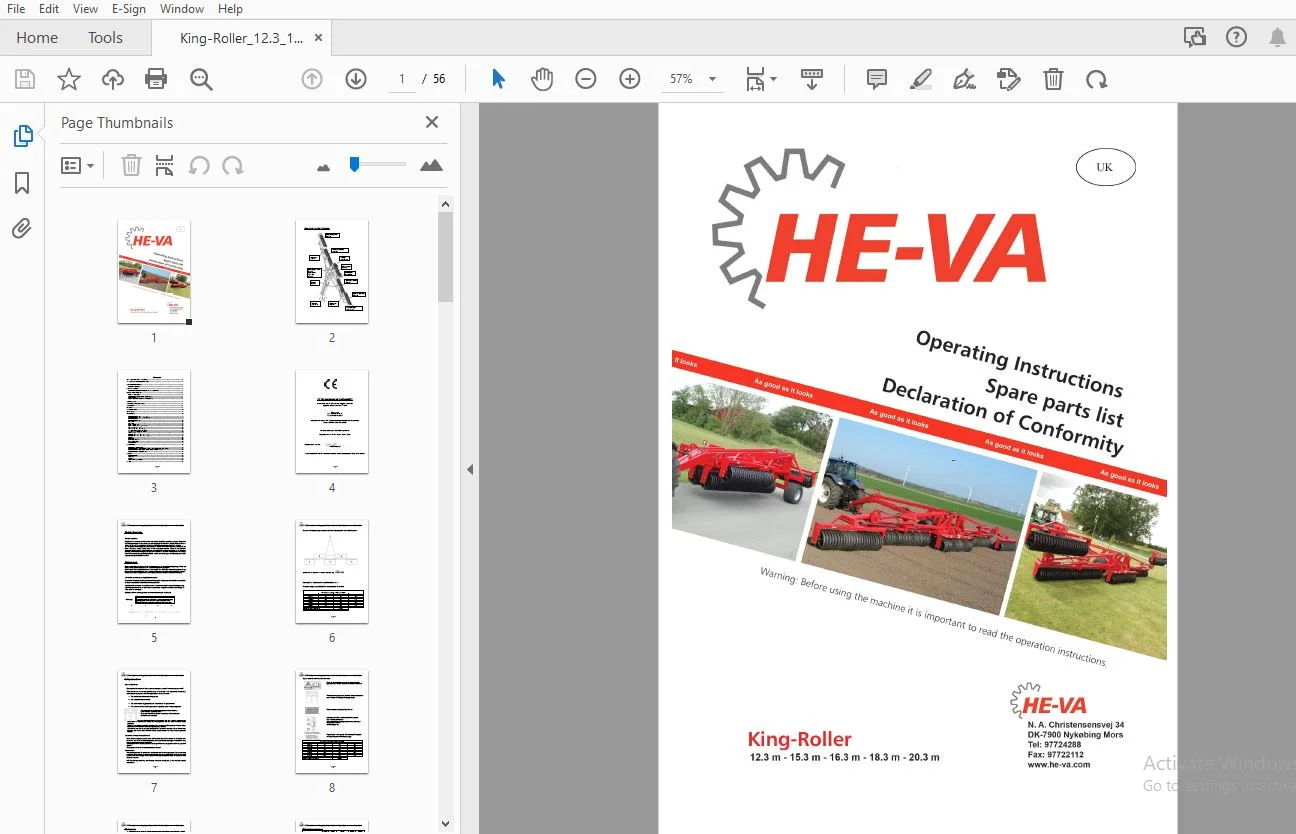Open the Edit menu
This screenshot has width=1296, height=834.
click(49, 9)
